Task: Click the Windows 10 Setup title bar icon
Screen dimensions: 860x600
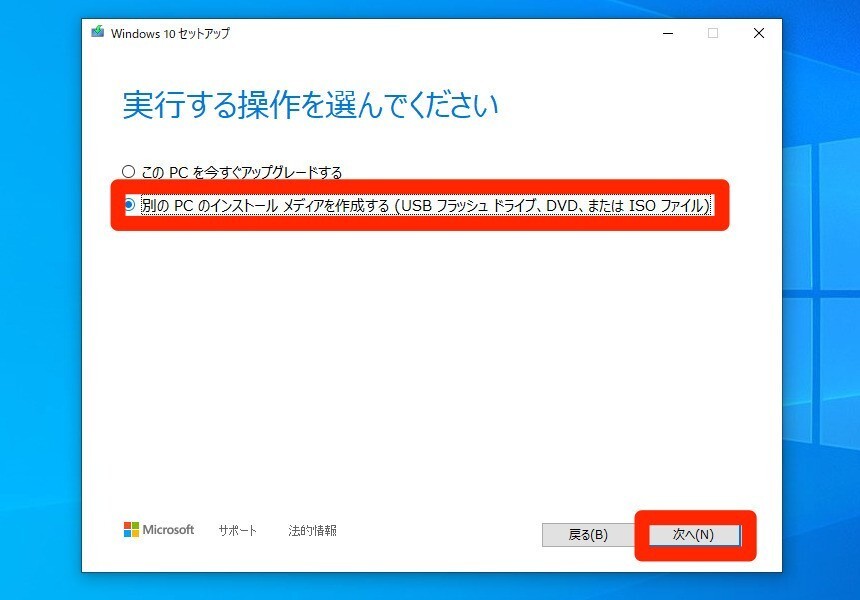Action: [x=98, y=32]
